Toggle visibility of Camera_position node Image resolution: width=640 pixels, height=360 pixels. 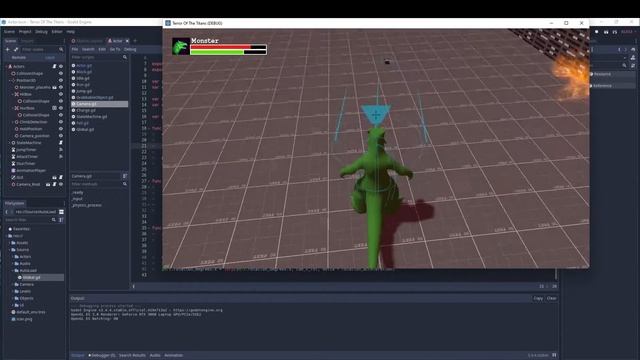pyautogui.click(x=61, y=136)
